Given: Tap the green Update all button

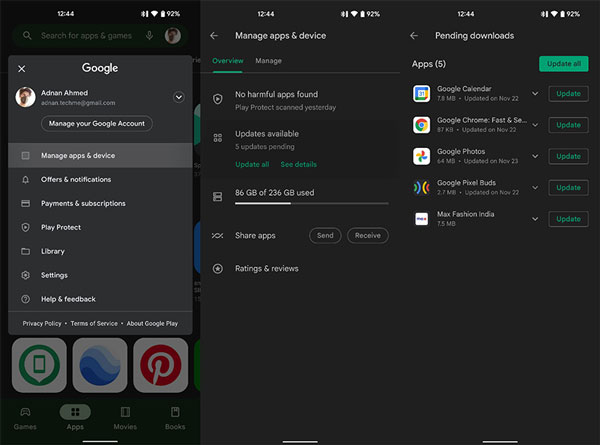Looking at the screenshot, I should click(564, 64).
